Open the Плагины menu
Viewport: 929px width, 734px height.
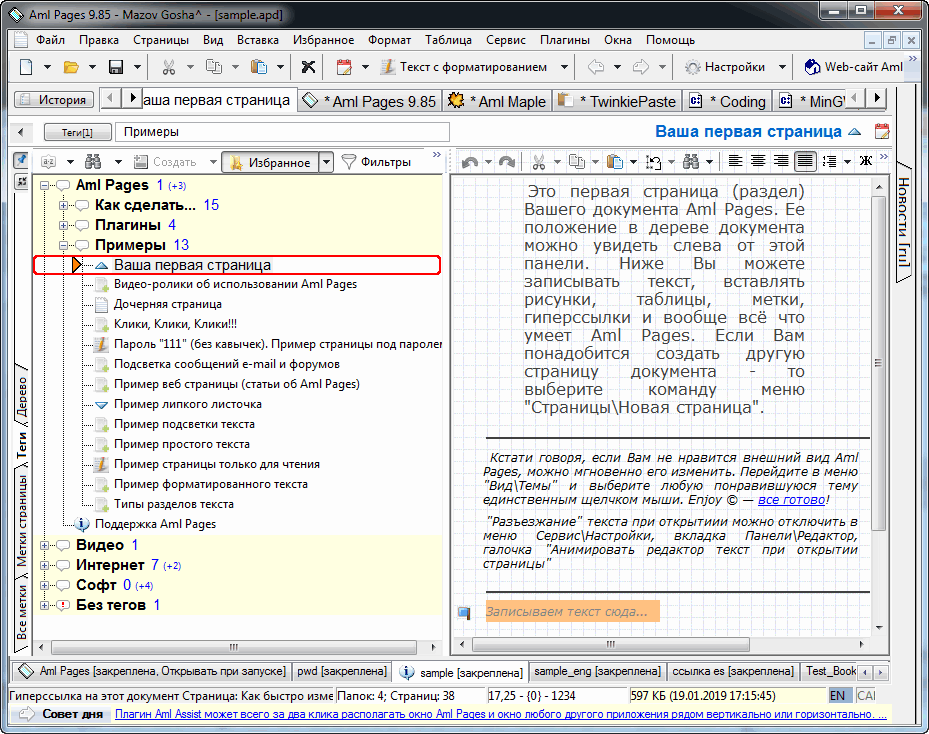pos(565,40)
